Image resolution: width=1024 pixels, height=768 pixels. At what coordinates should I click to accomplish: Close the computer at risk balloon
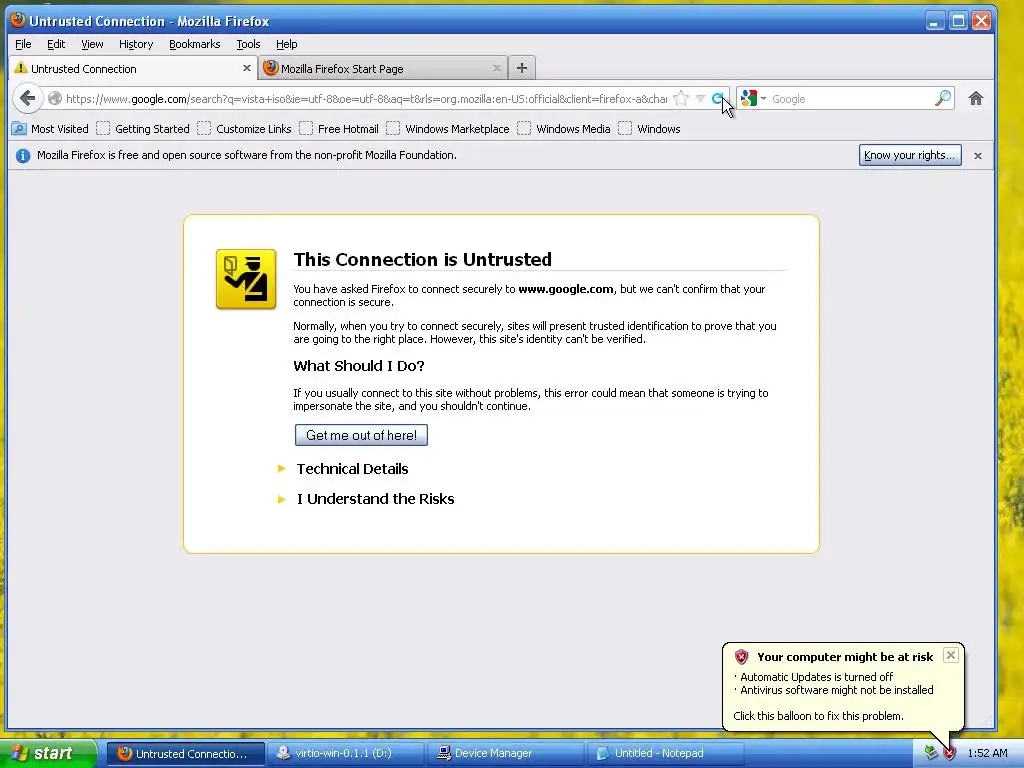tap(951, 655)
